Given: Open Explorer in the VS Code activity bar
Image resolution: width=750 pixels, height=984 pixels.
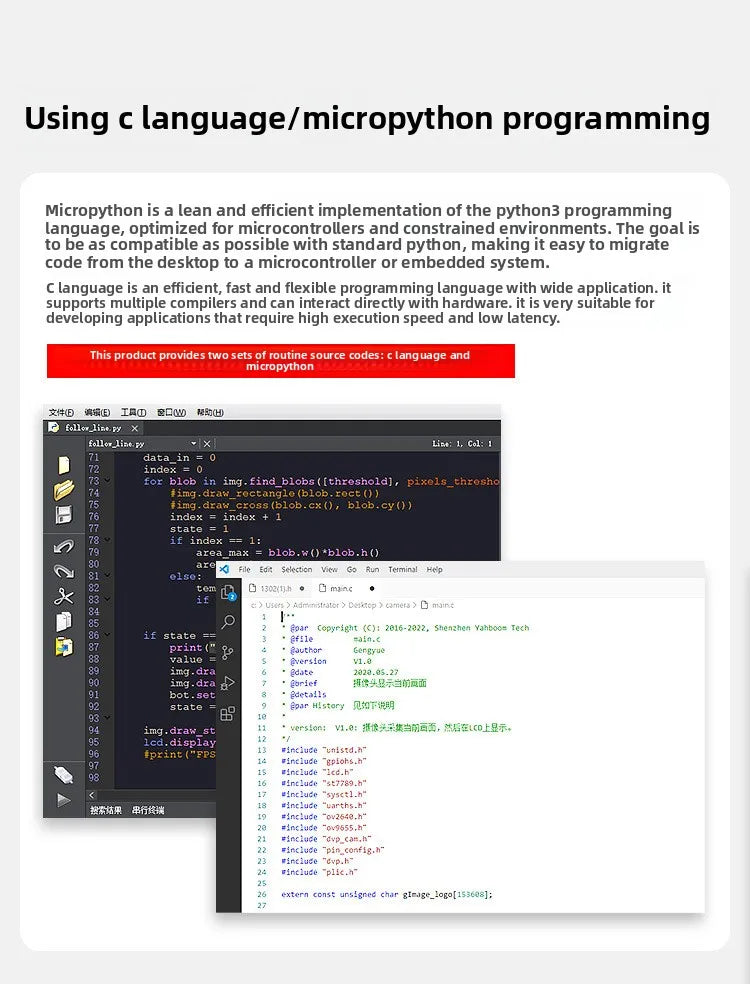Looking at the screenshot, I should [x=228, y=592].
